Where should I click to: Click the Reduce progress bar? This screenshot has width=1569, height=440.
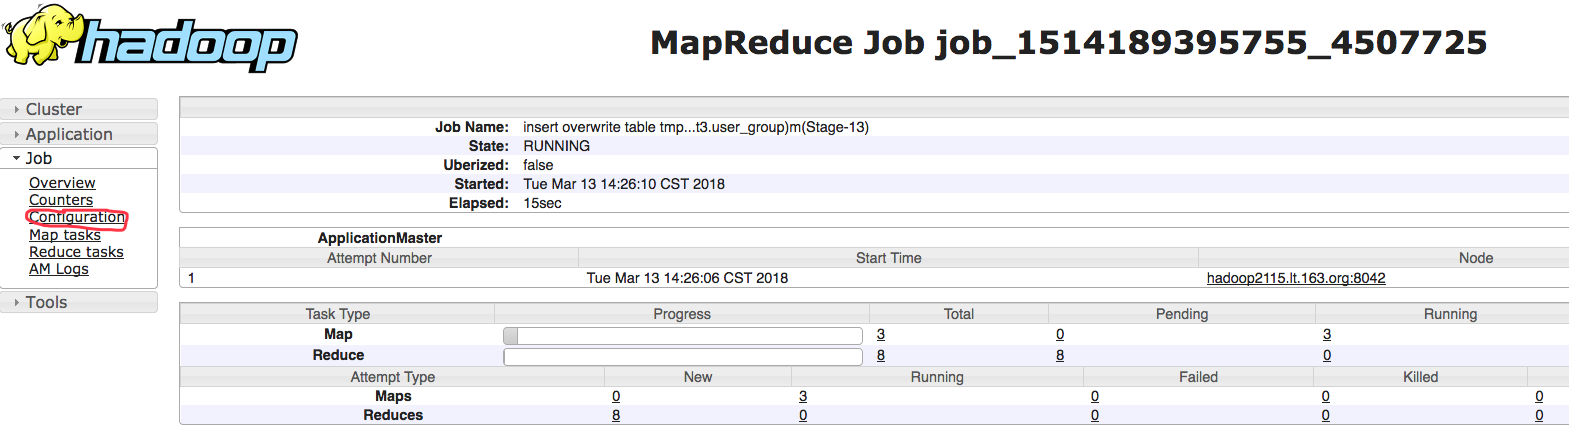point(683,356)
